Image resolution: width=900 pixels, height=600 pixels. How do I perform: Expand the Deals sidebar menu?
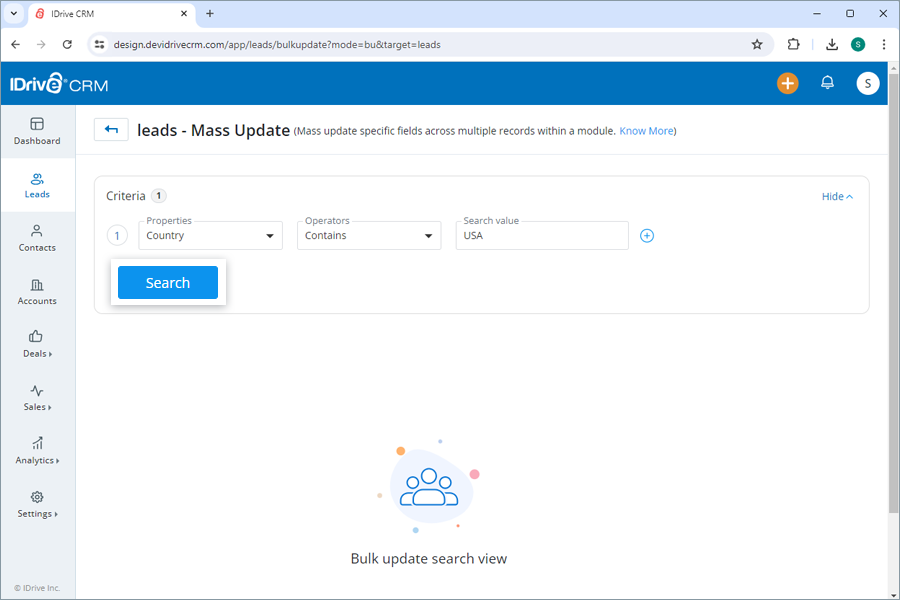click(37, 344)
